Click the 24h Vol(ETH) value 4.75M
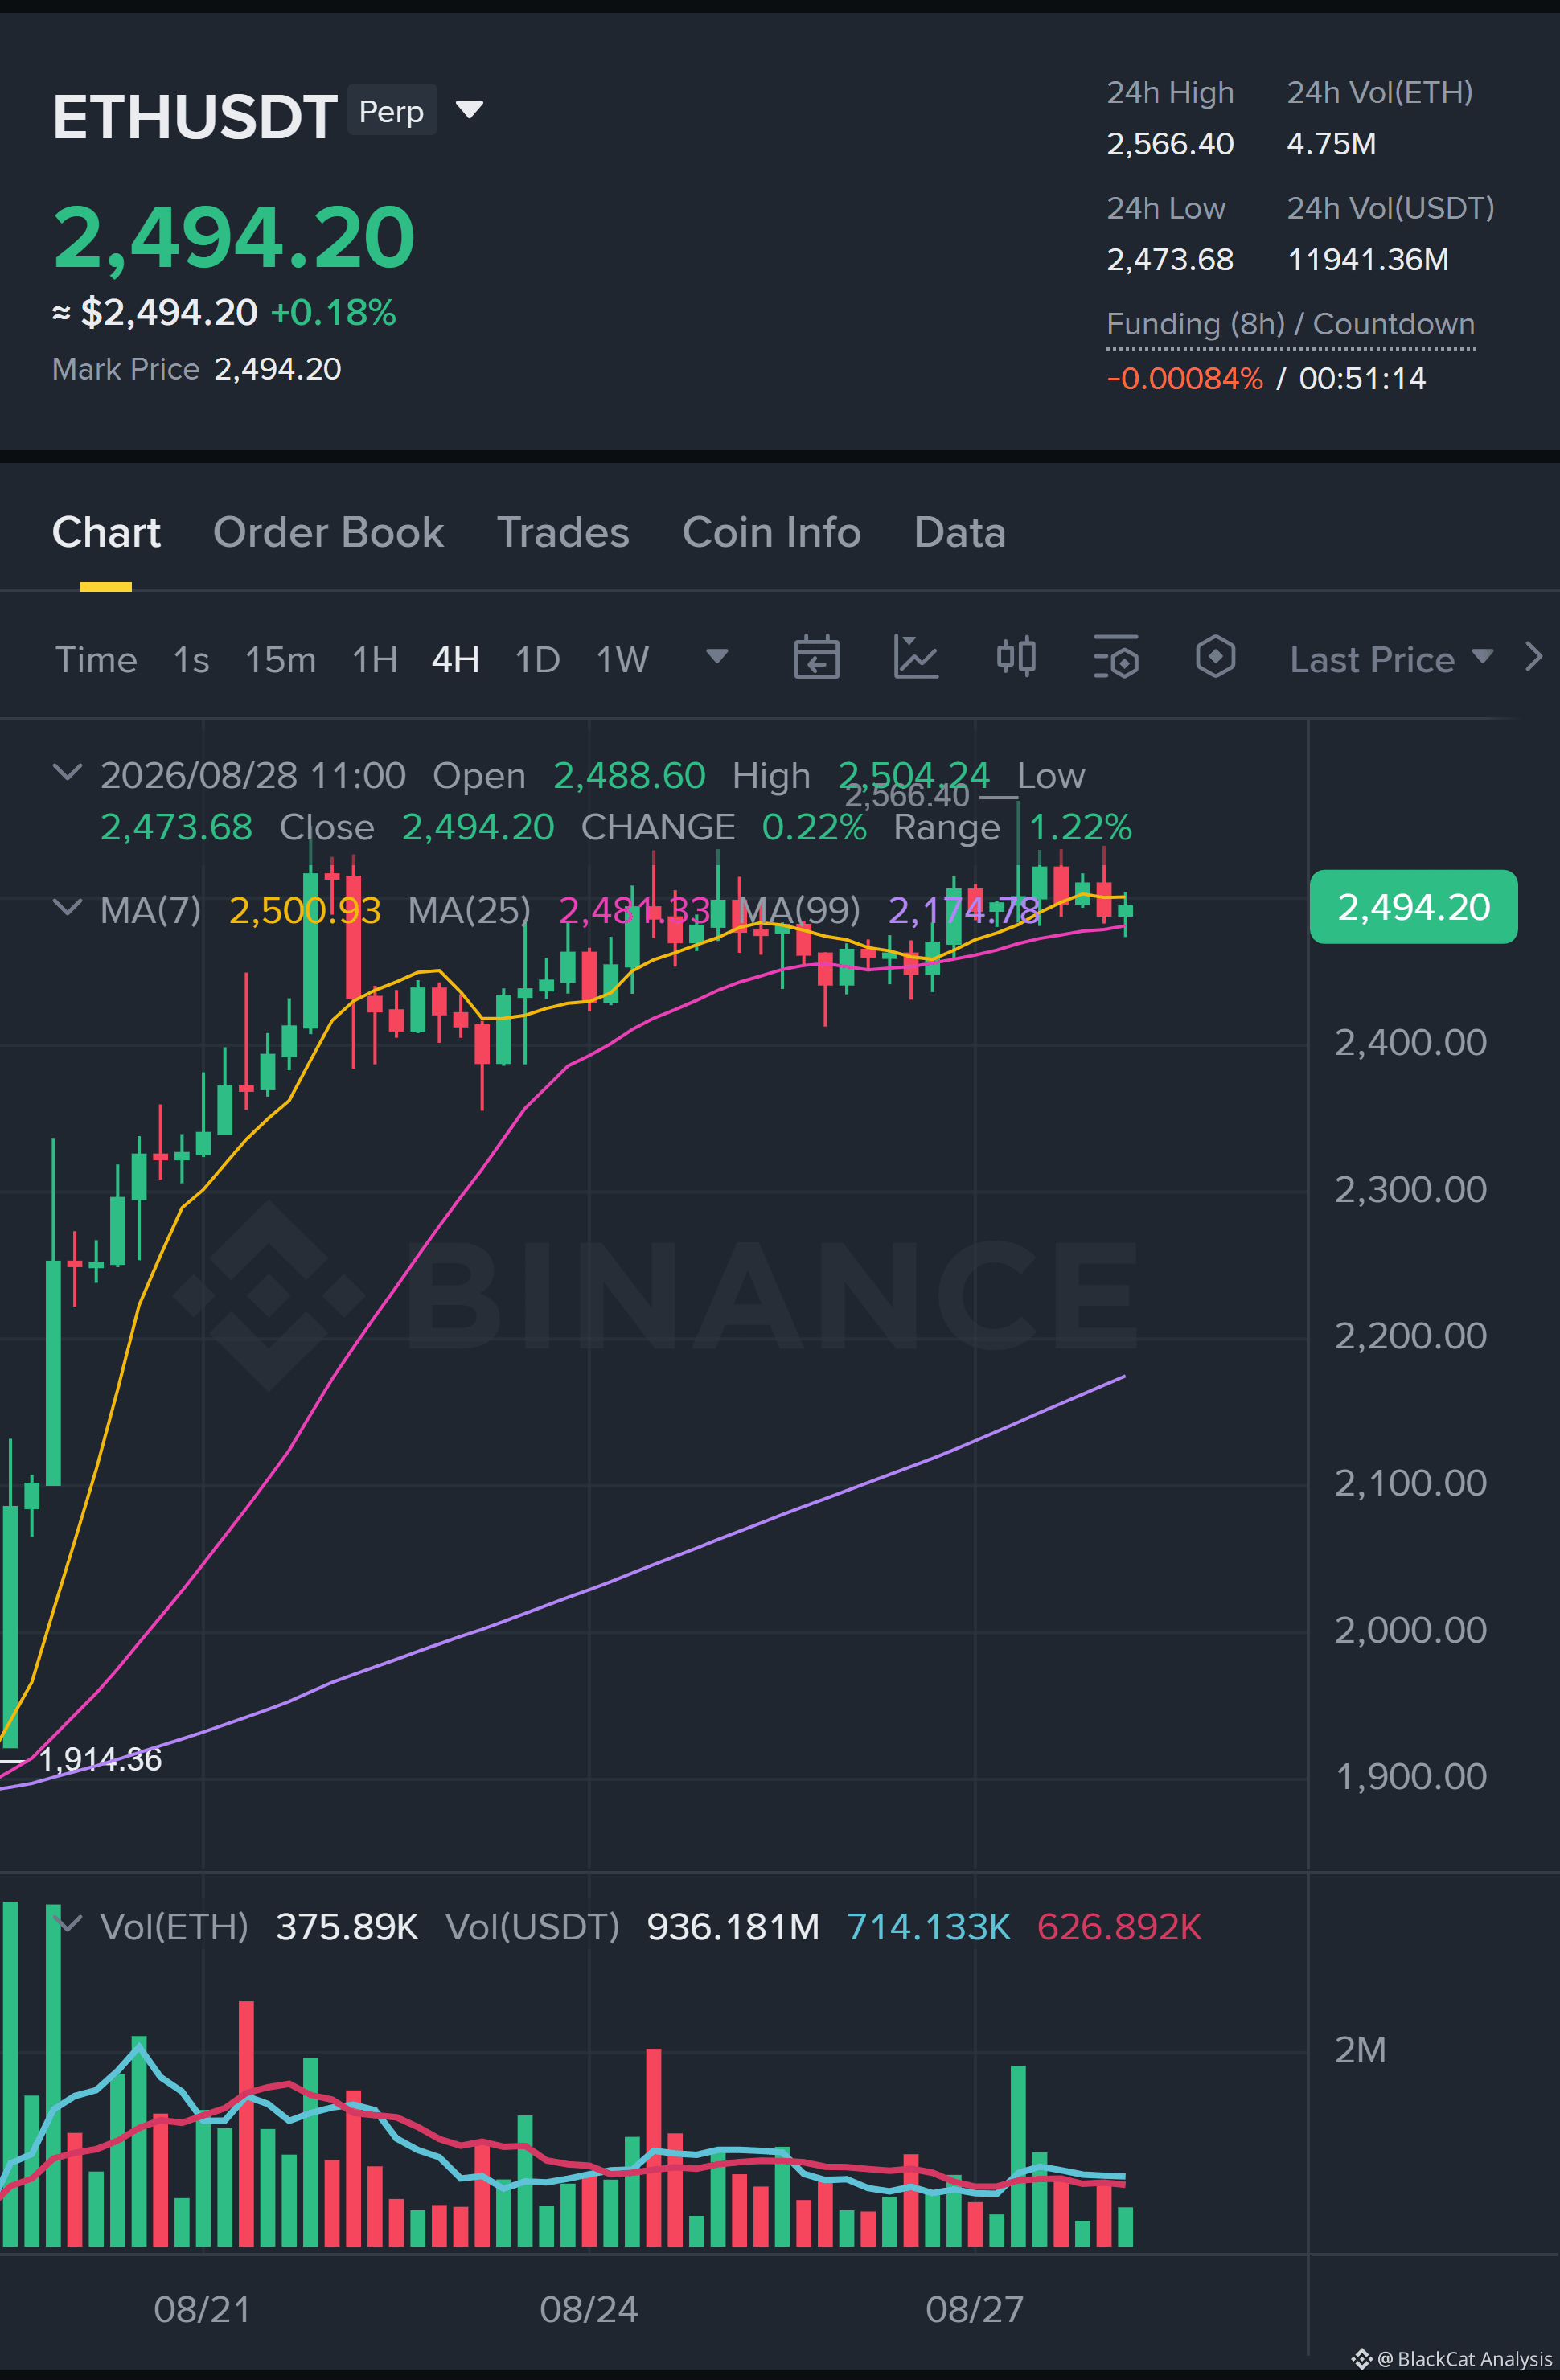Screen dimensions: 1560x2380 [x=1331, y=143]
